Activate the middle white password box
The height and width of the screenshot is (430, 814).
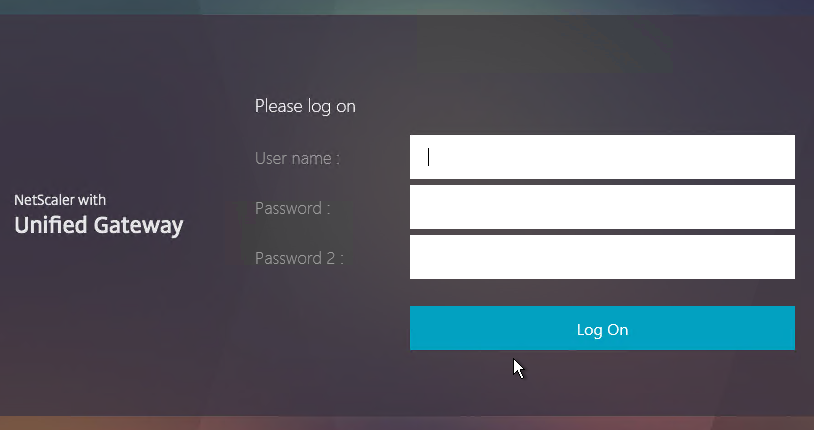tap(602, 207)
